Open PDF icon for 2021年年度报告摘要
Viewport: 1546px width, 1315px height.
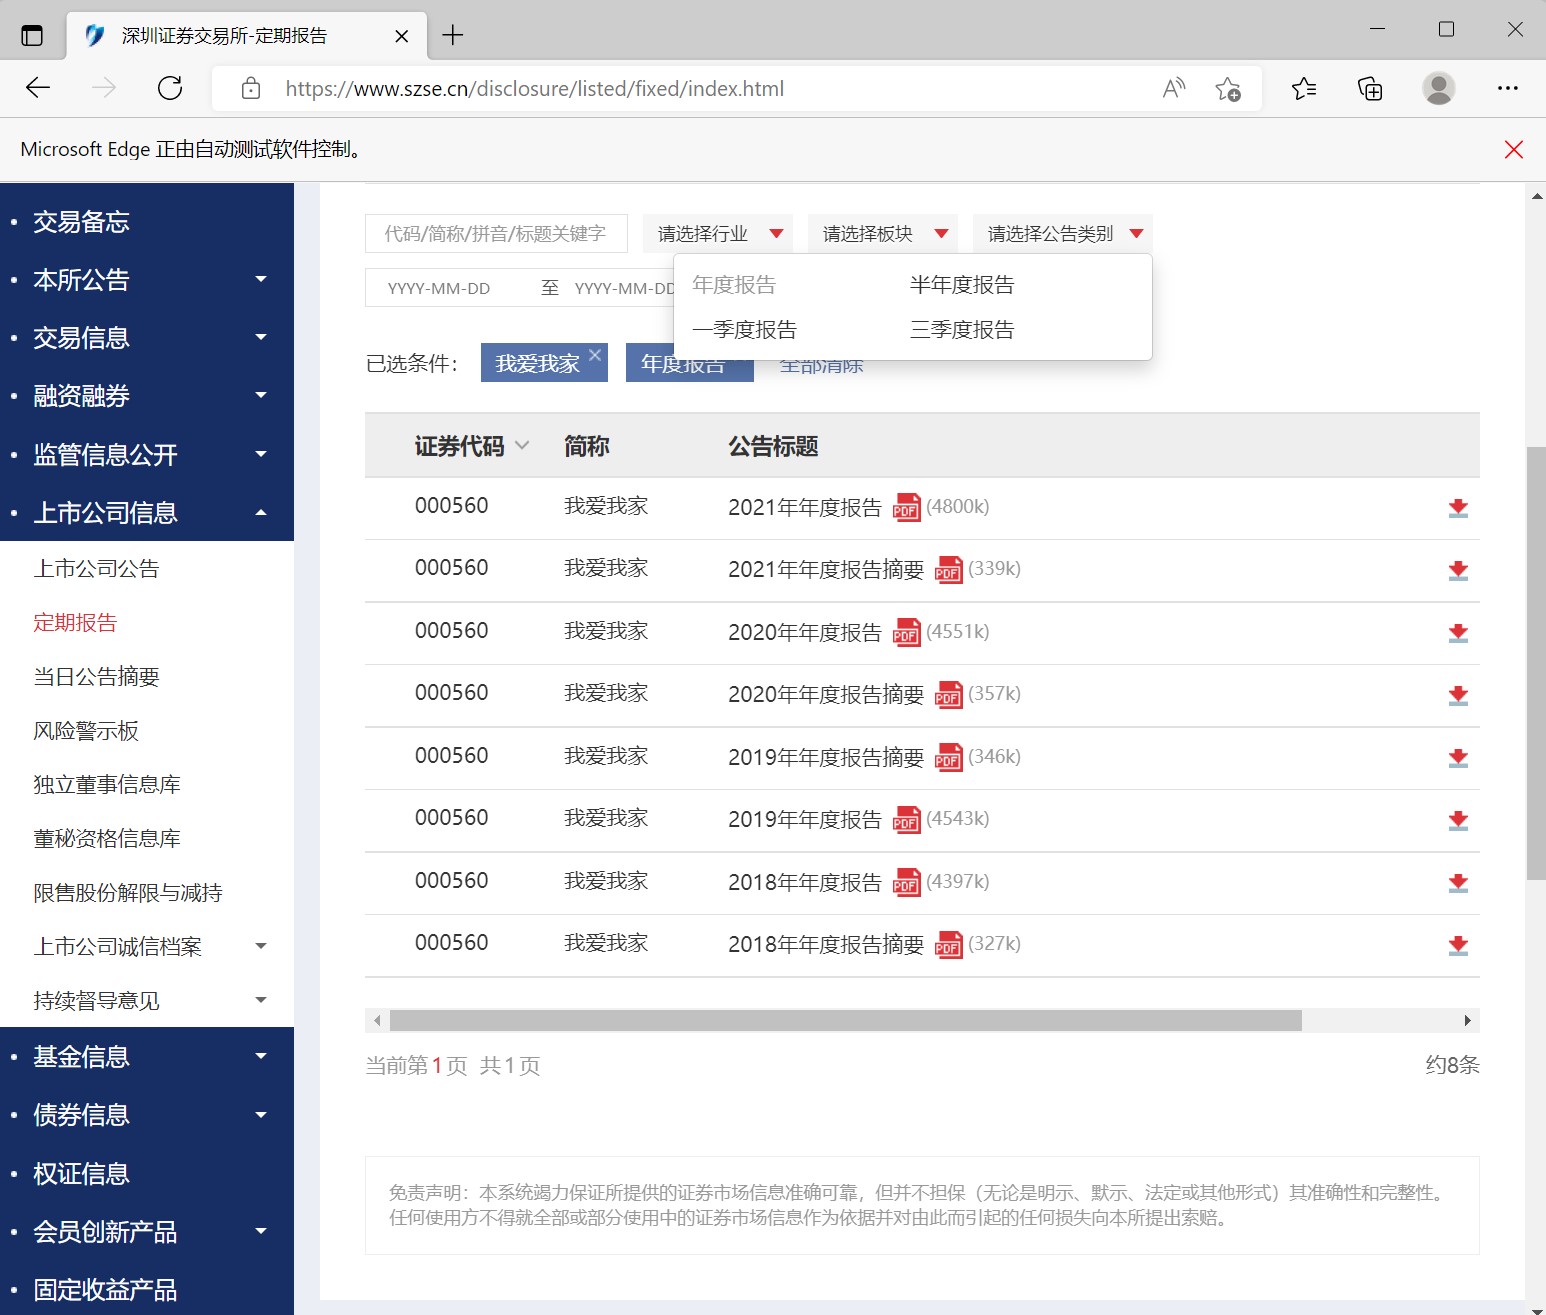(x=948, y=569)
